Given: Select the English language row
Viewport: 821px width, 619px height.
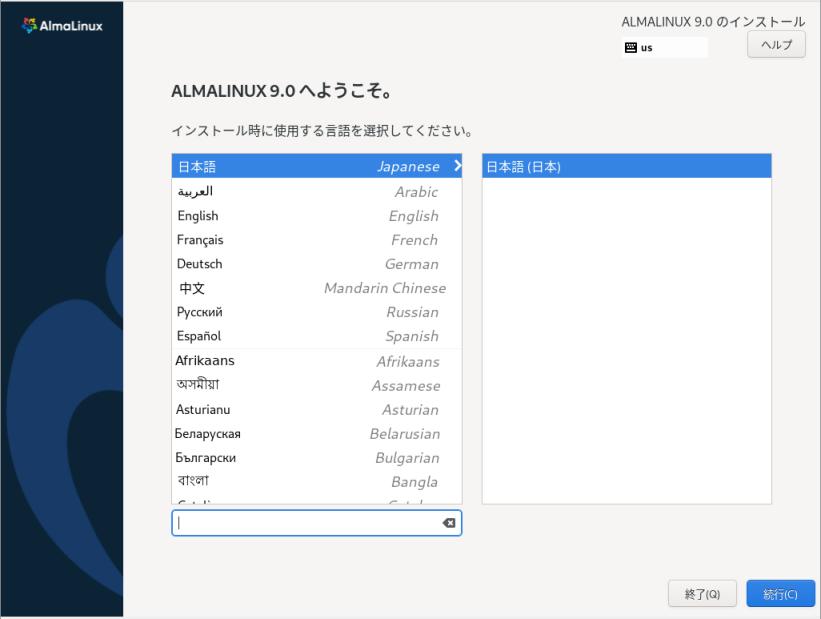Looking at the screenshot, I should (x=317, y=215).
